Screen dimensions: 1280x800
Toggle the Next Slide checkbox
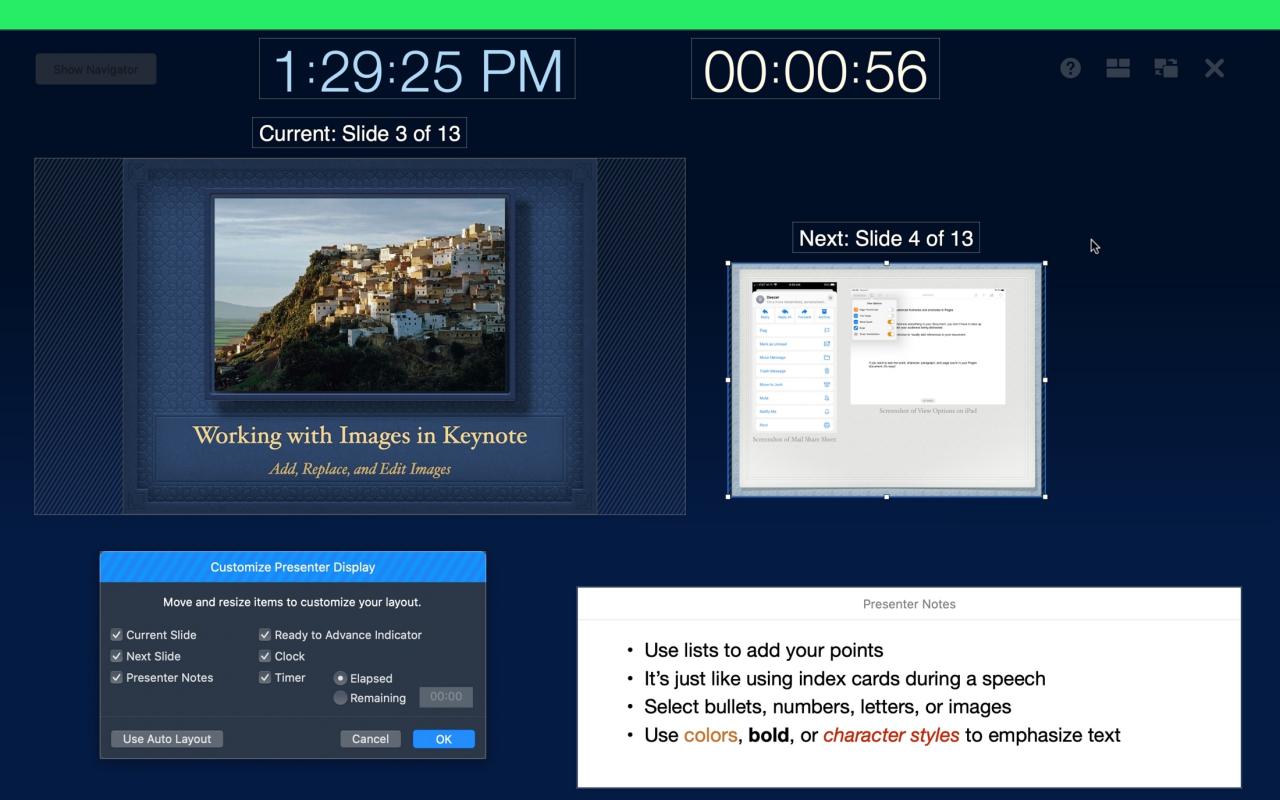point(117,656)
